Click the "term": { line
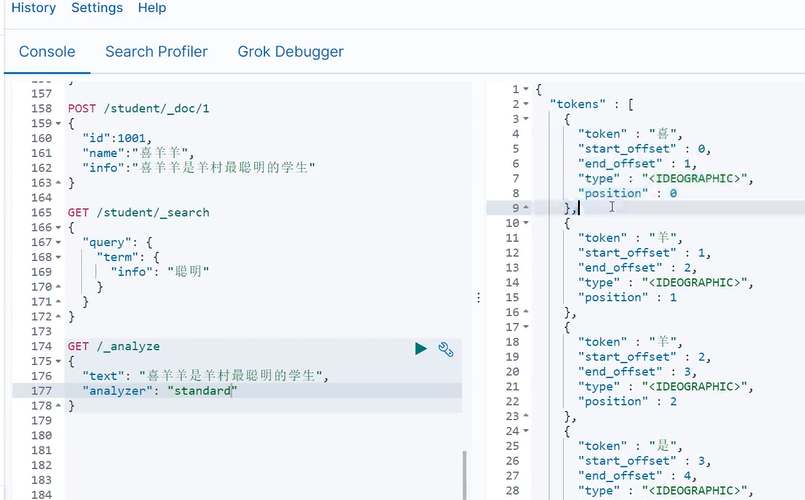 click(128, 257)
